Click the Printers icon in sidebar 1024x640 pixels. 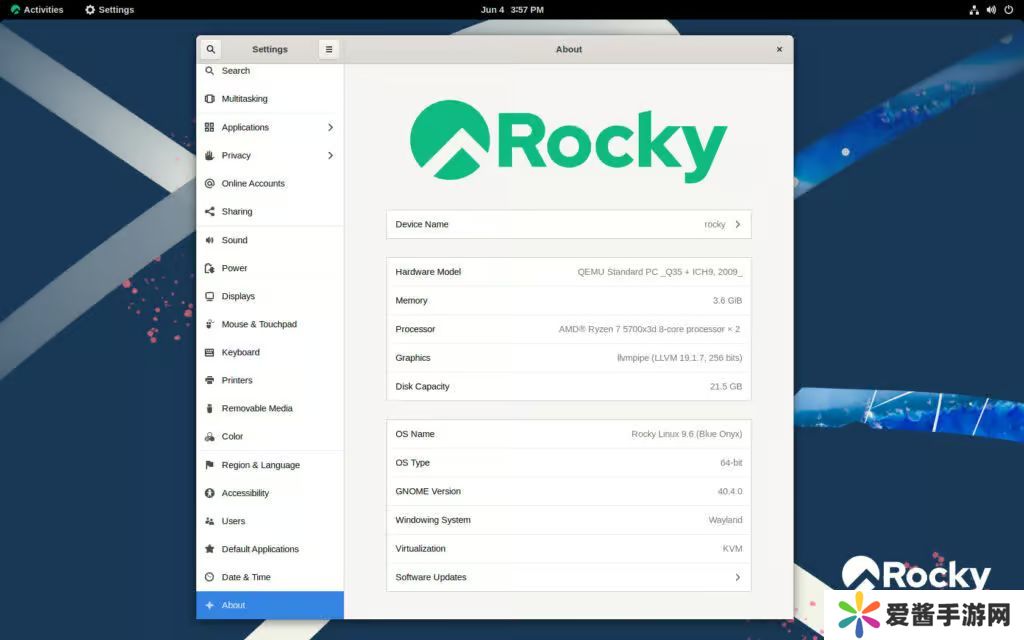coord(210,380)
